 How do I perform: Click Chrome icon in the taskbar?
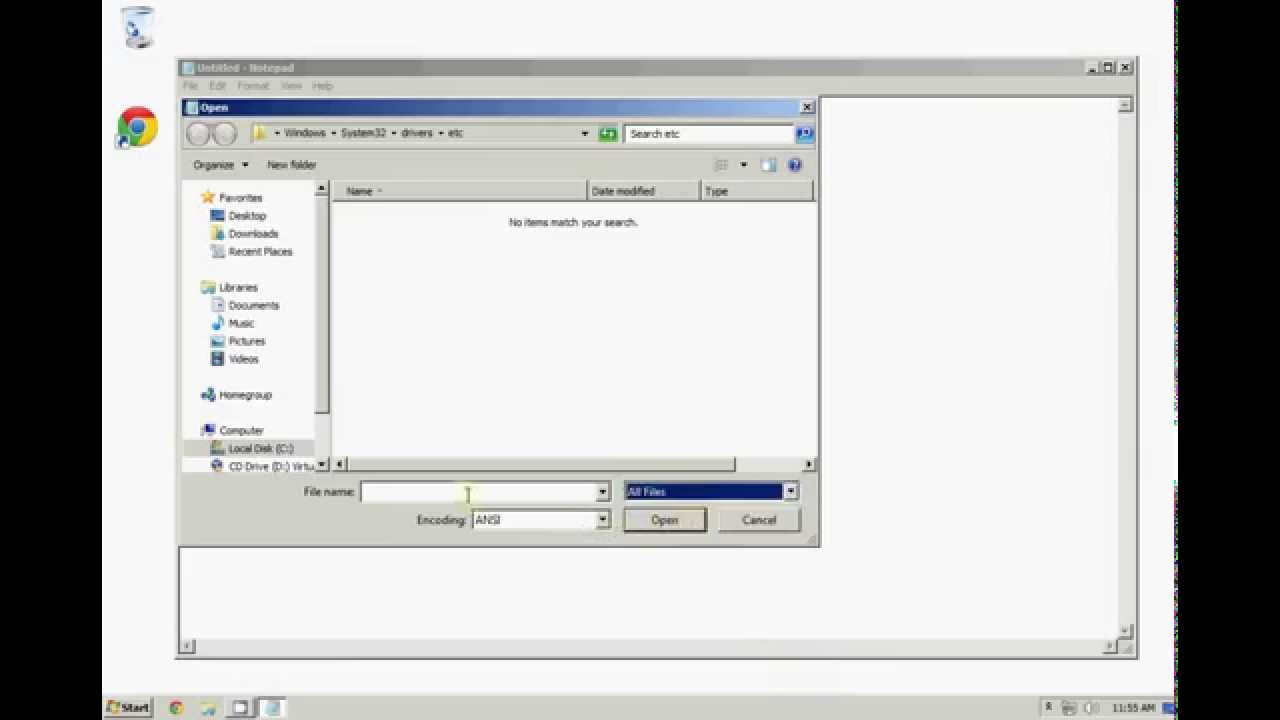[x=176, y=708]
